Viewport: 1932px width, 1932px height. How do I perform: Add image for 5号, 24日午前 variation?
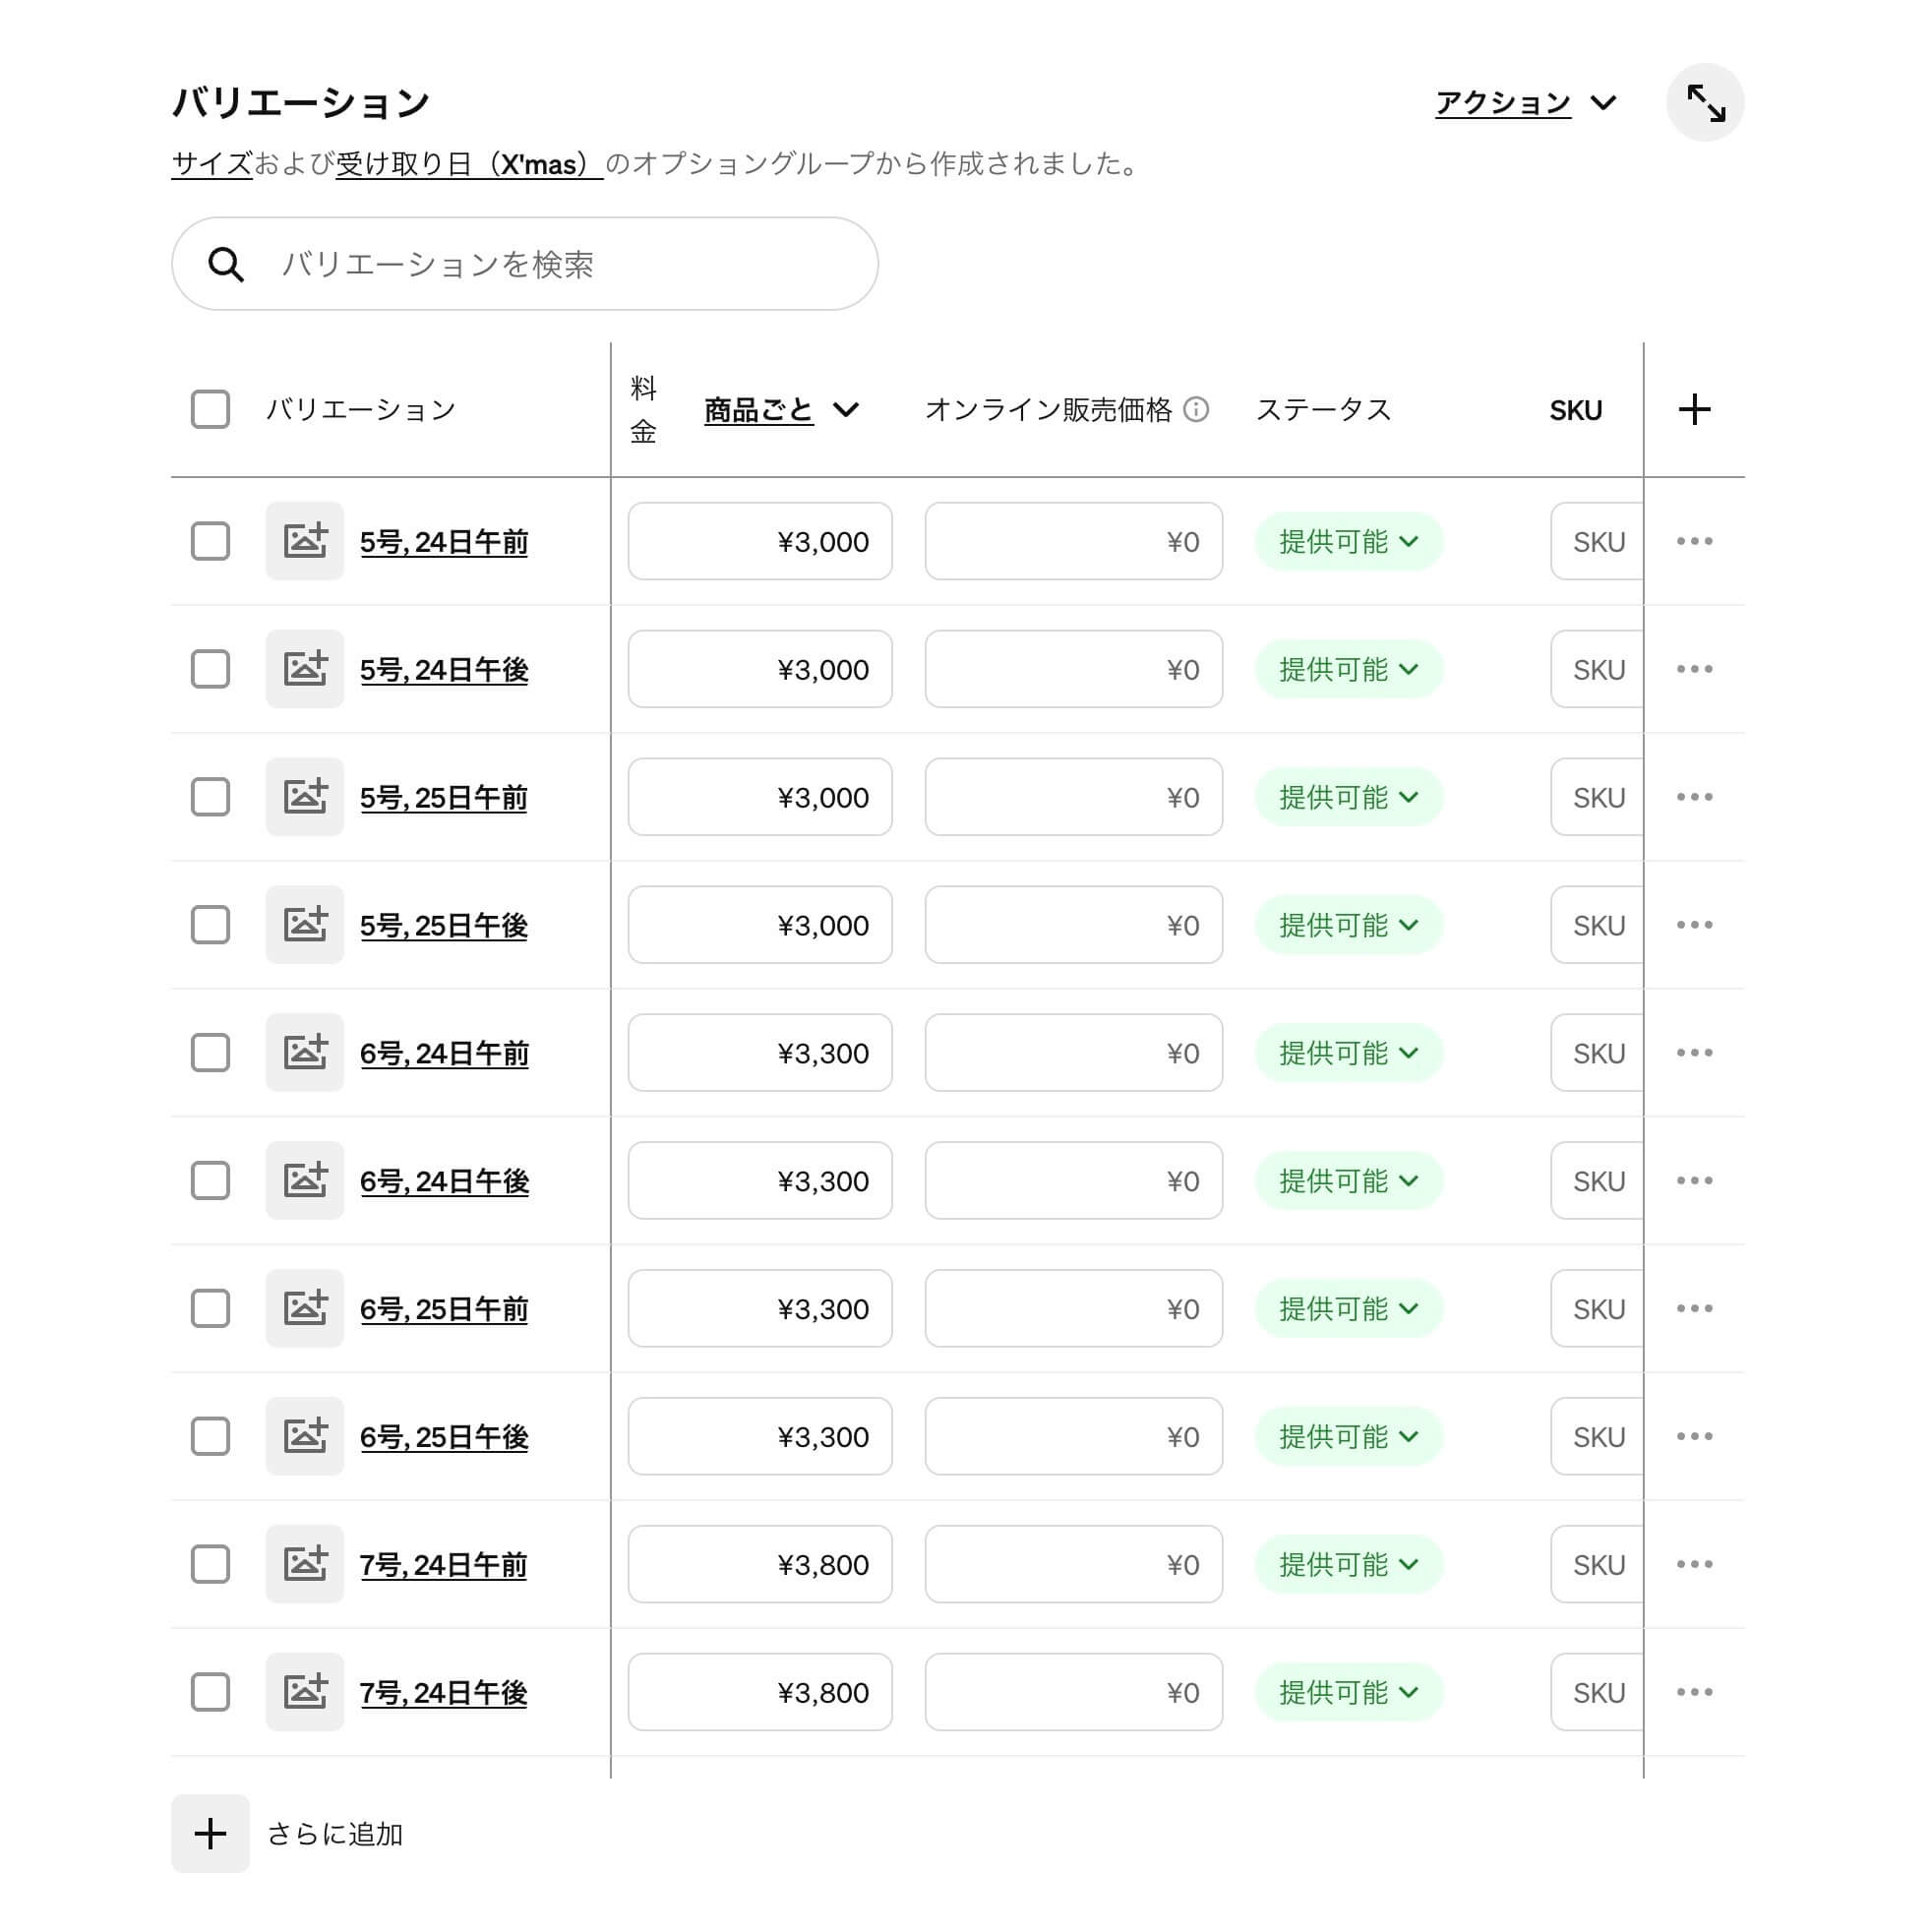click(x=305, y=541)
